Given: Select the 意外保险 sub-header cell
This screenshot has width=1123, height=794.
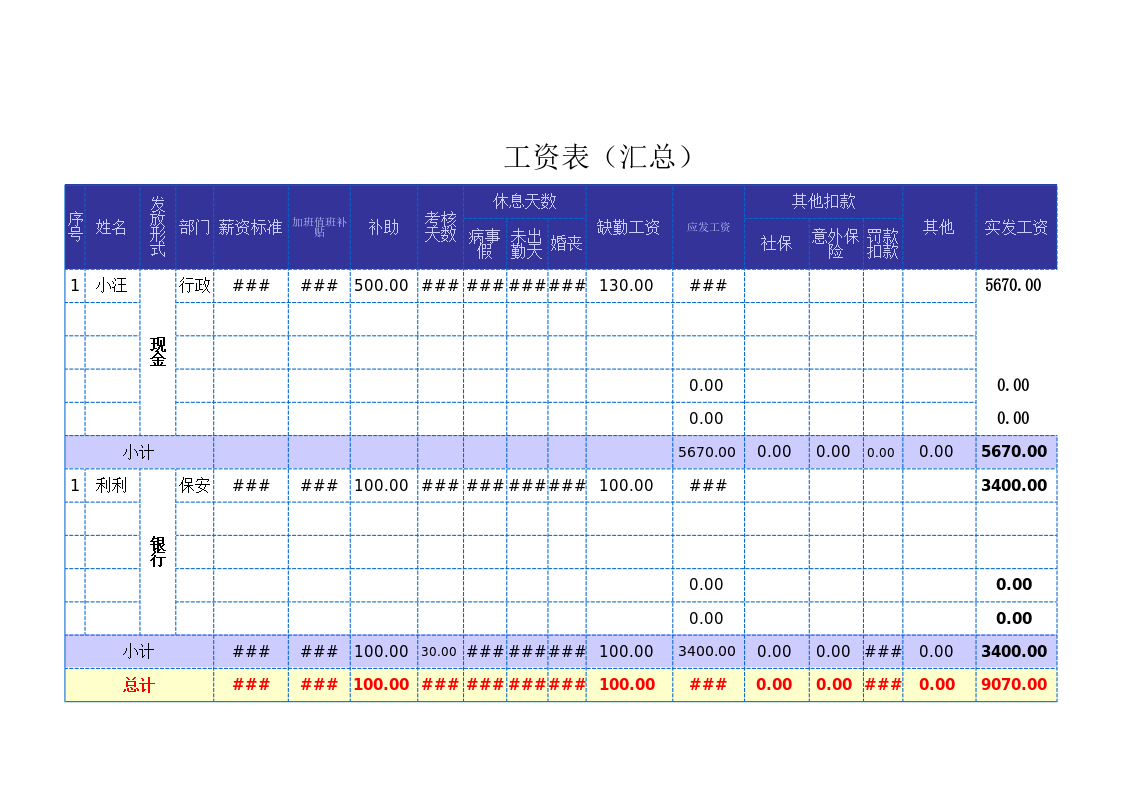Looking at the screenshot, I should coord(835,243).
